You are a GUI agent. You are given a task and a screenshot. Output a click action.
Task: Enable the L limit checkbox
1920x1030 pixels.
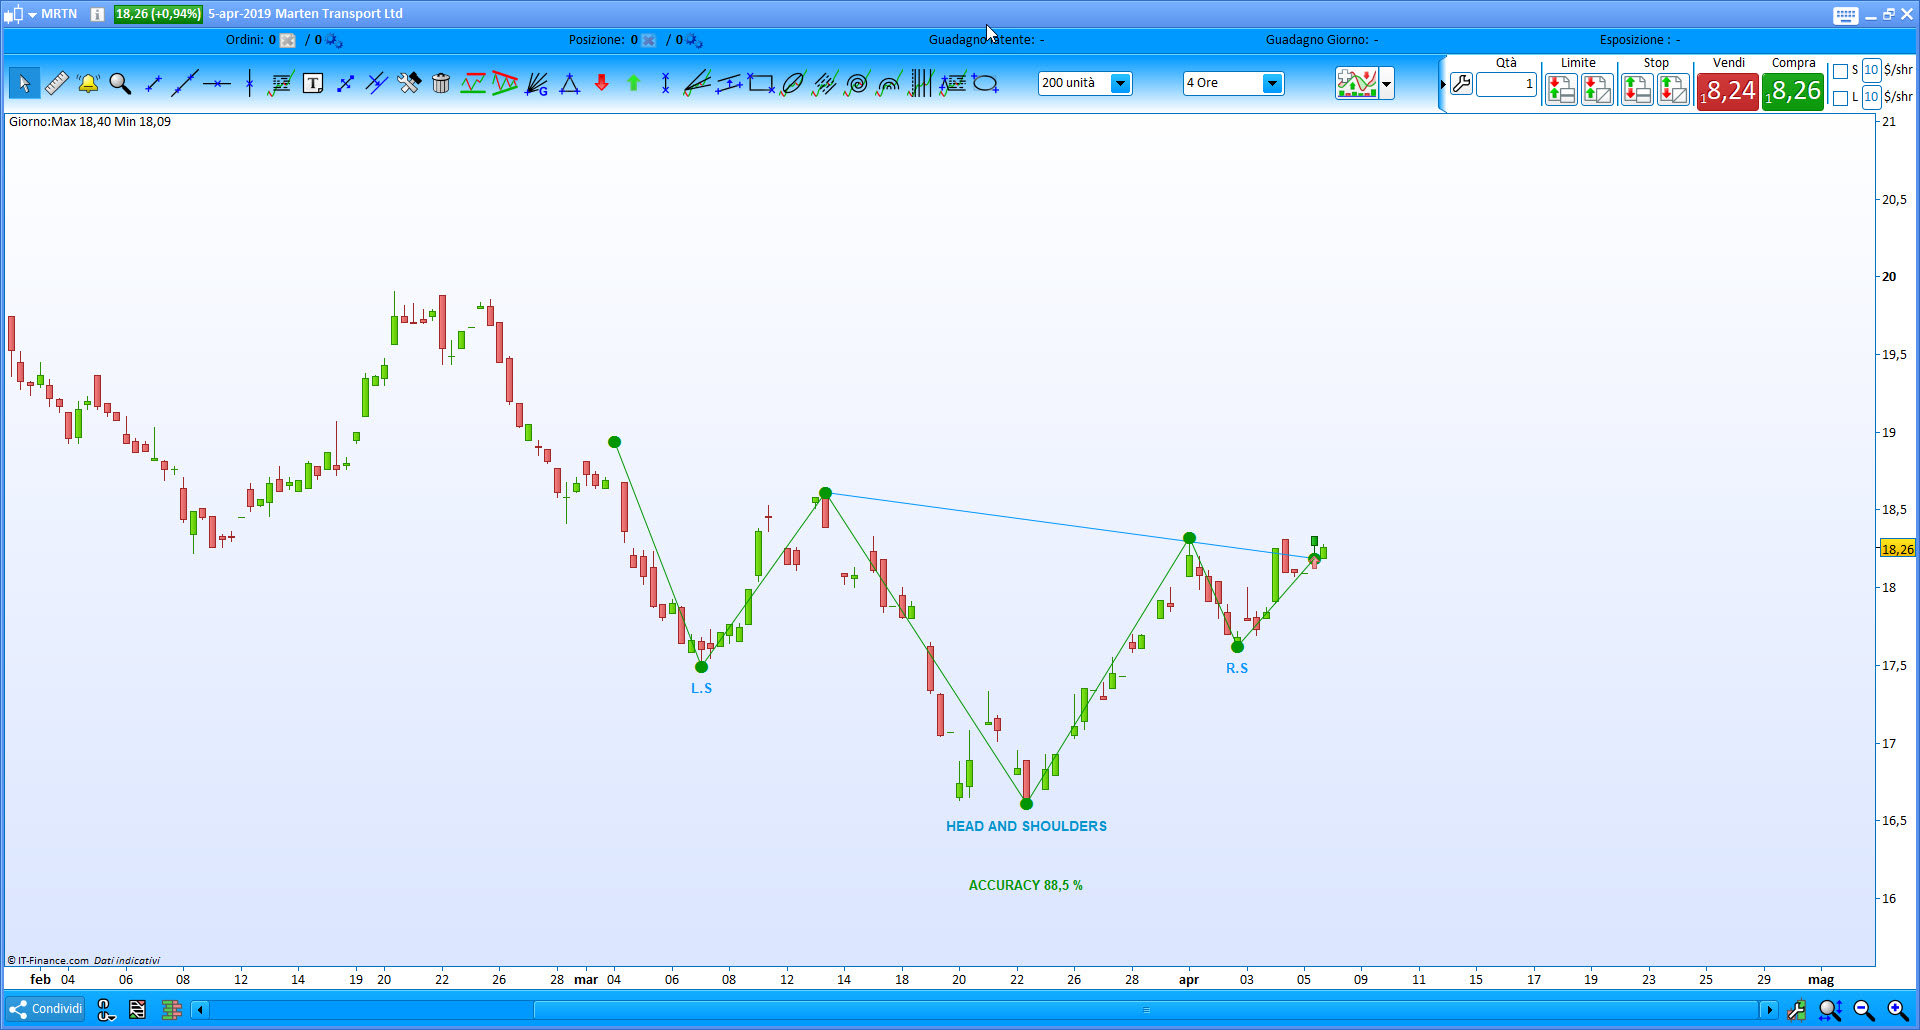click(x=1840, y=98)
